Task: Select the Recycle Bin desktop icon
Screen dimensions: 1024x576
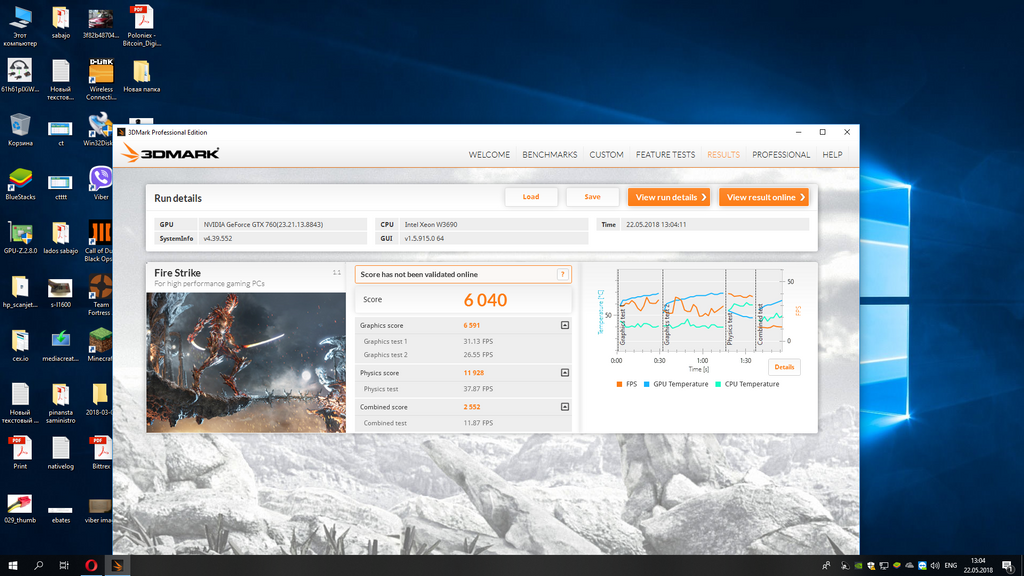Action: pos(20,129)
